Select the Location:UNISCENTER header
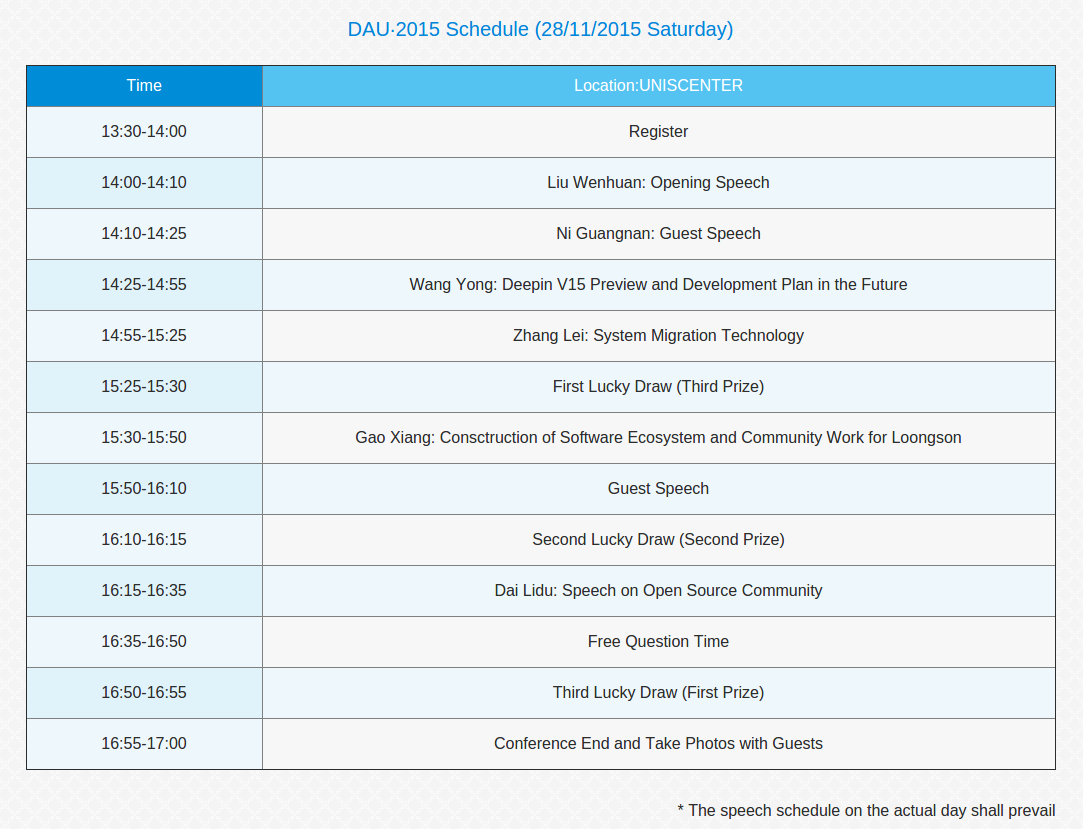1083x829 pixels. (x=659, y=86)
